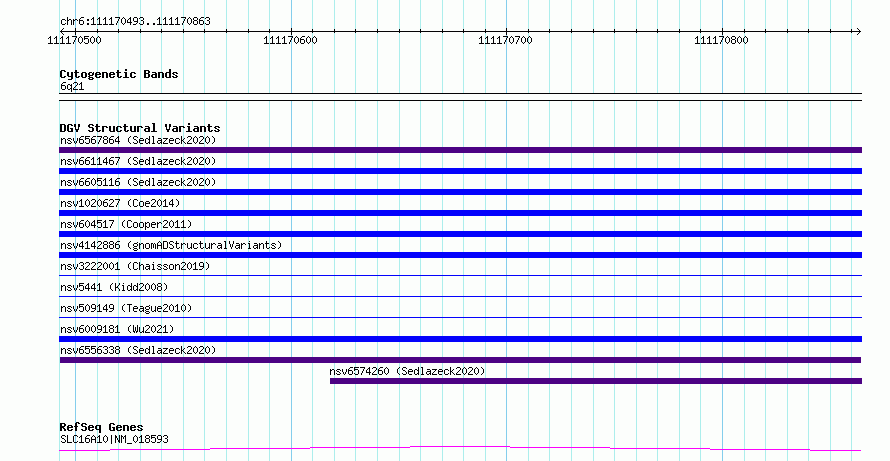This screenshot has width=890, height=461.
Task: Click the blue bar below the nsv6611467 label
Action: tap(460, 171)
